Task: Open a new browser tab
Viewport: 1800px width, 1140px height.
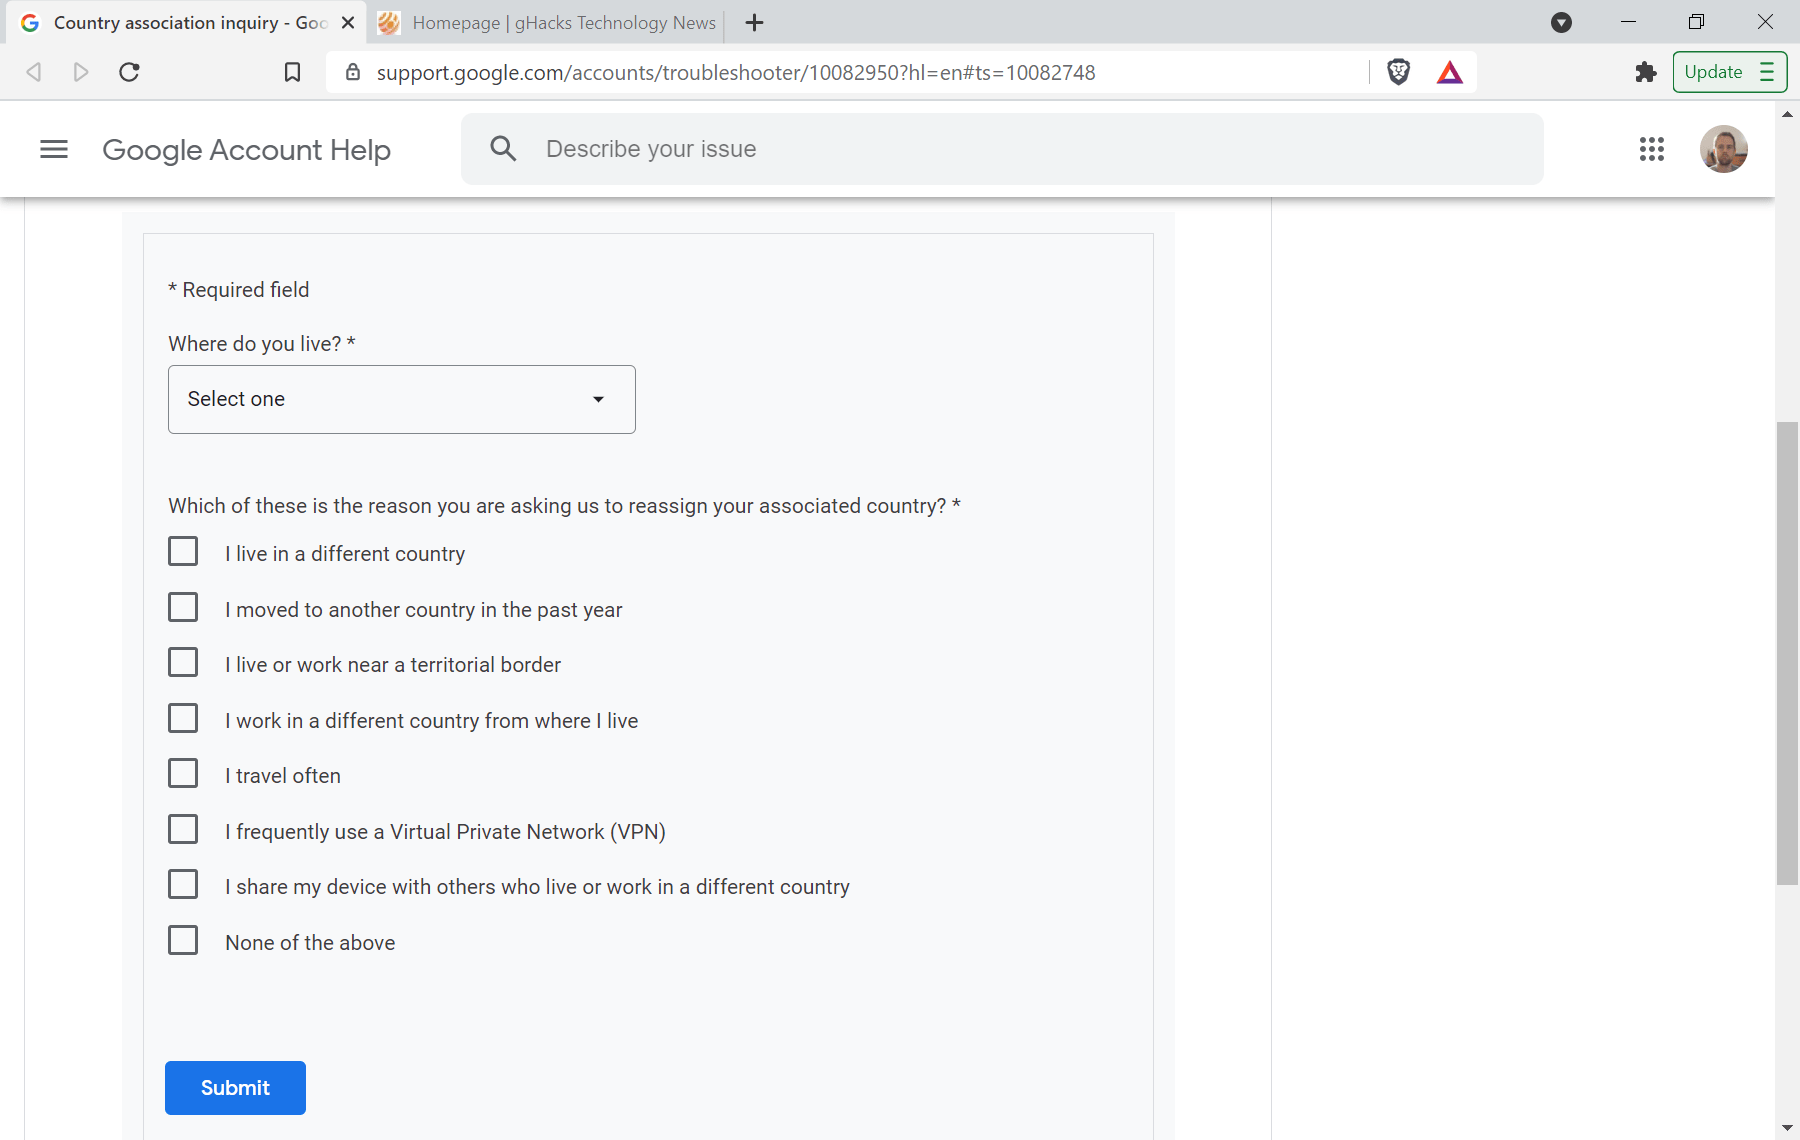Action: (754, 22)
